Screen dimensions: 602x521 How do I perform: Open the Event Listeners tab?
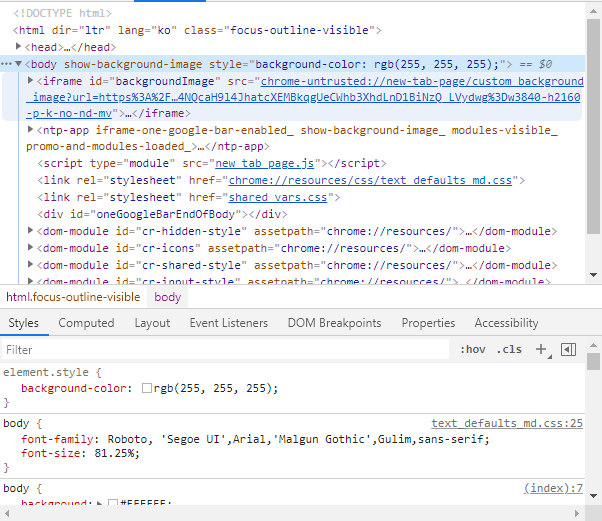pos(229,323)
